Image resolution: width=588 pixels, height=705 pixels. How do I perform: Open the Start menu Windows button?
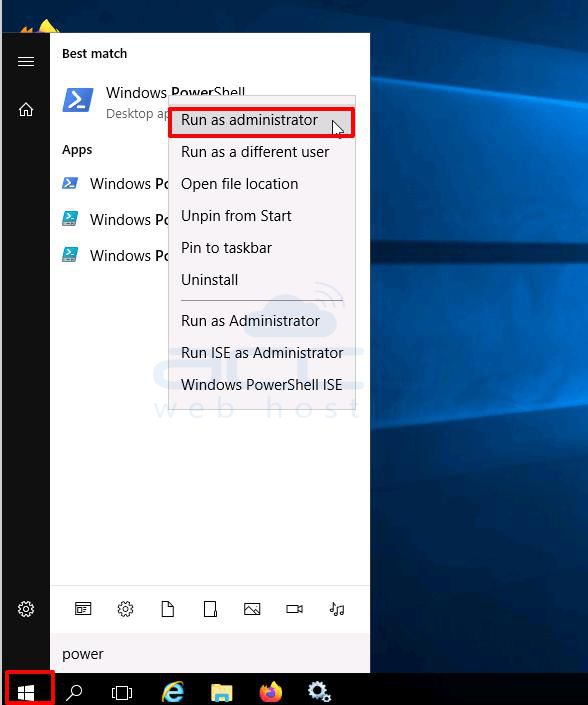(26, 692)
